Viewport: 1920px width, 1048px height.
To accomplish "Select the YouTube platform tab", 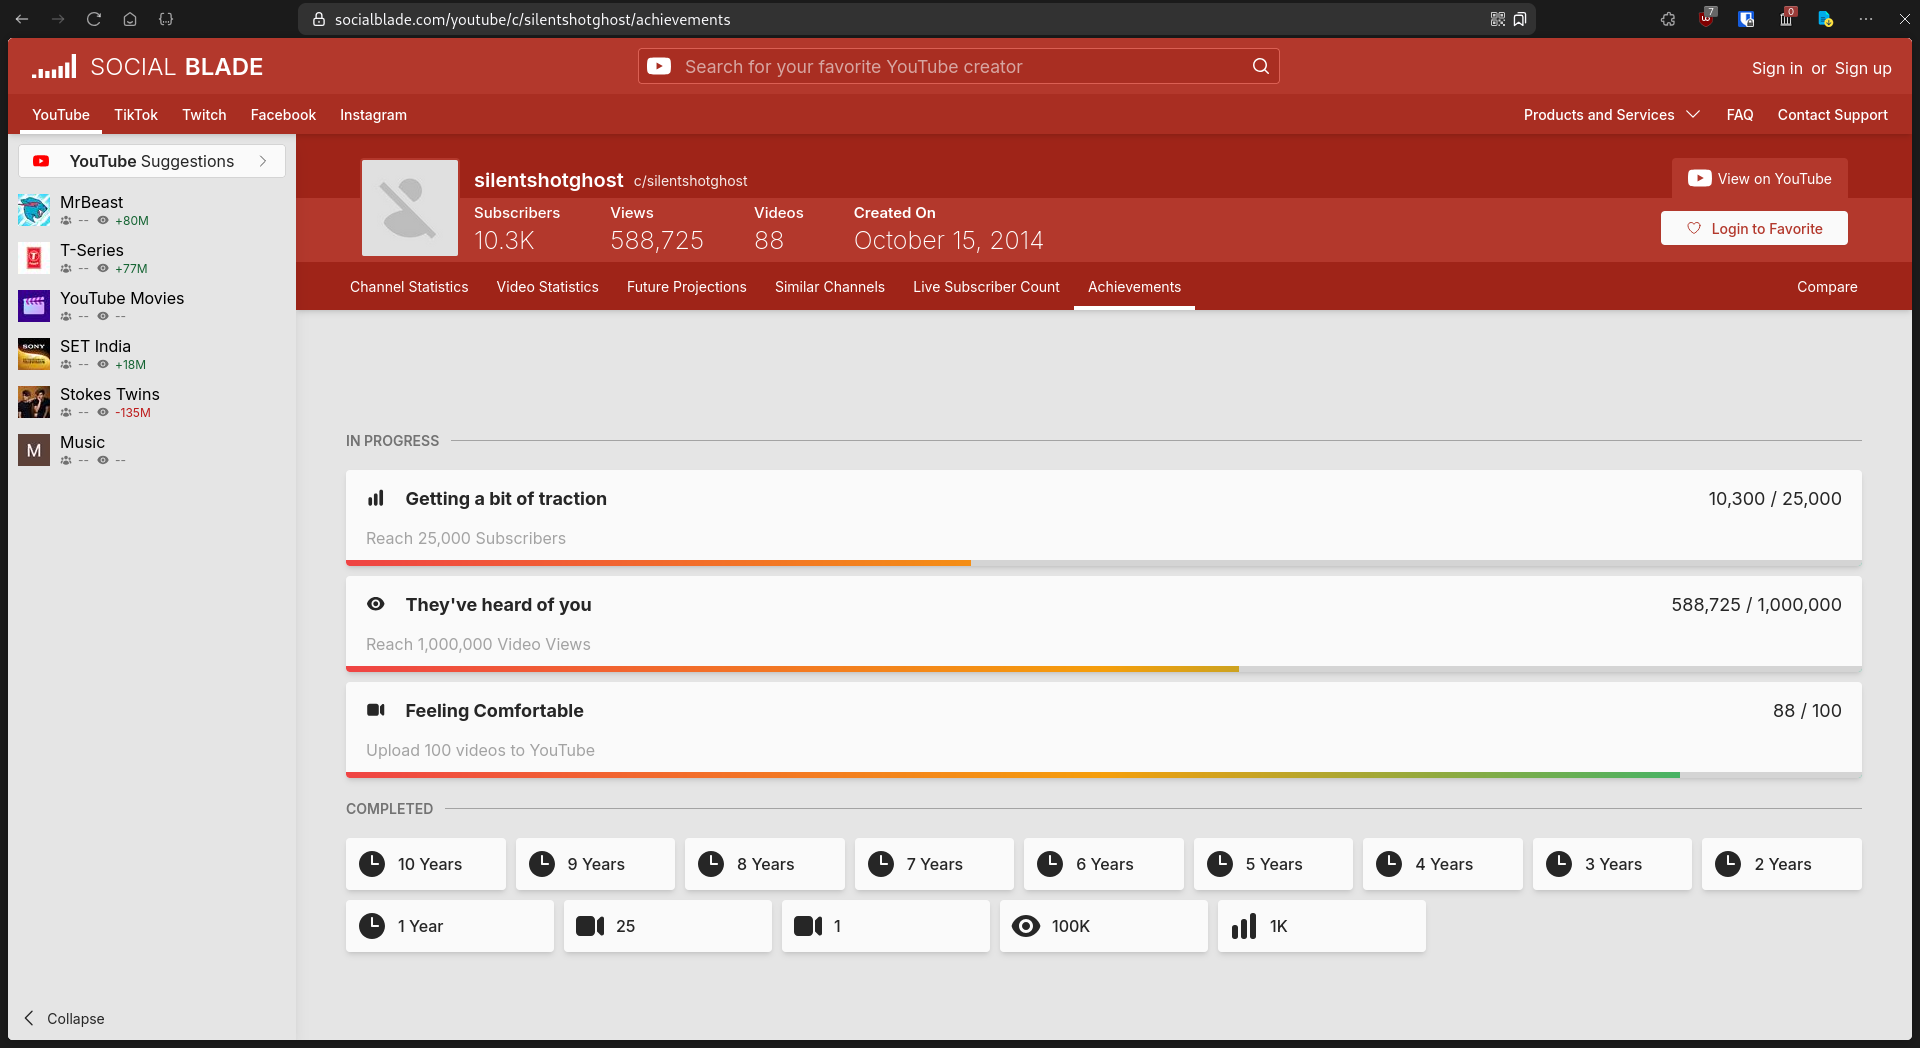I will tap(61, 115).
